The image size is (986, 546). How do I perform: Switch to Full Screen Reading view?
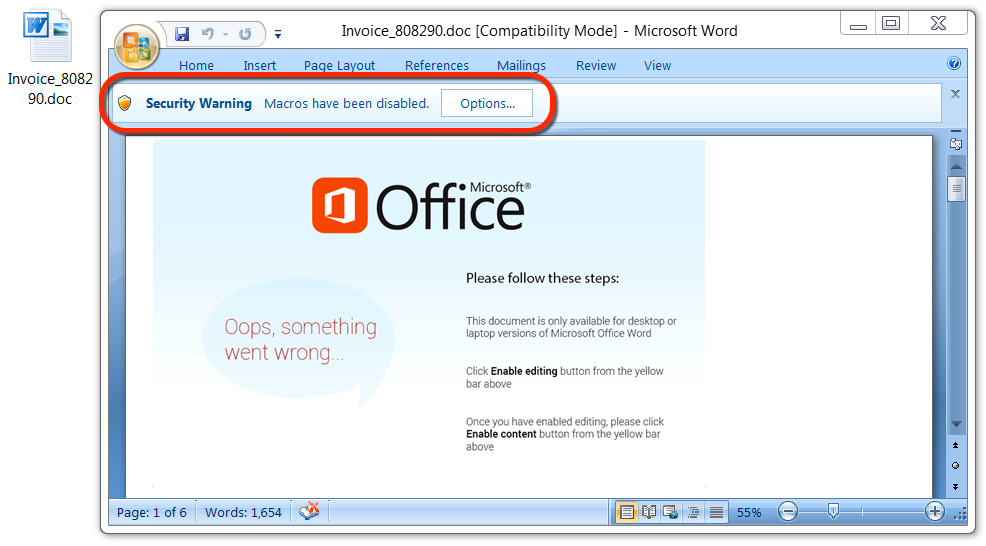pyautogui.click(x=649, y=513)
